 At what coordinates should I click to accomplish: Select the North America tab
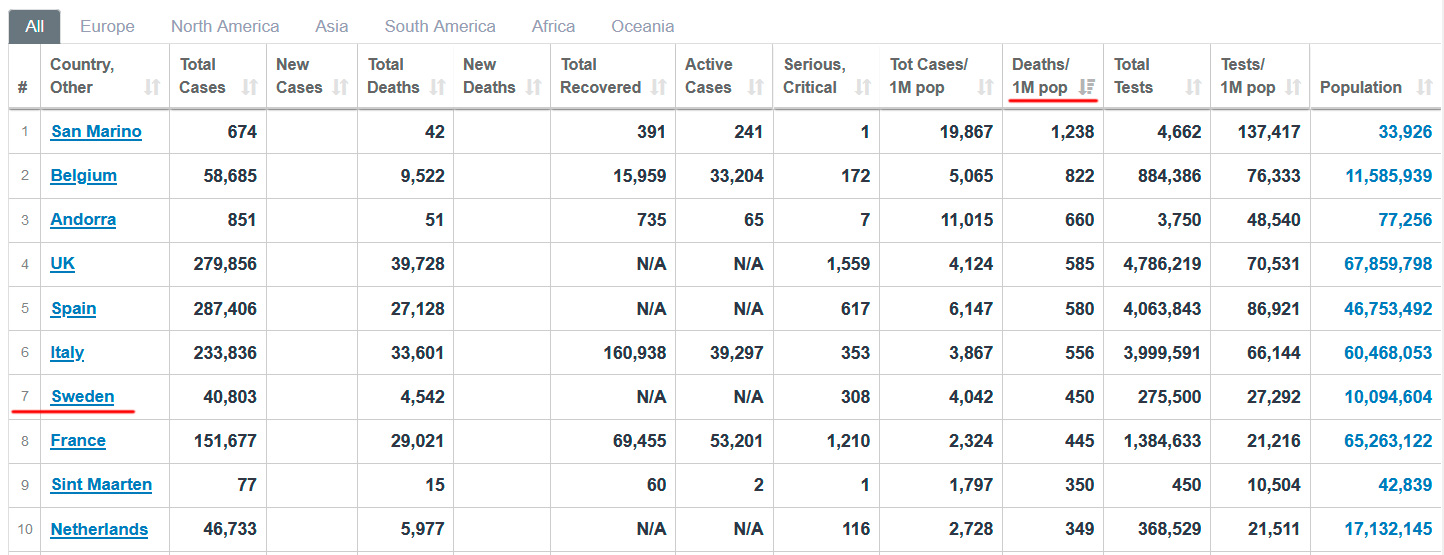[x=225, y=26]
